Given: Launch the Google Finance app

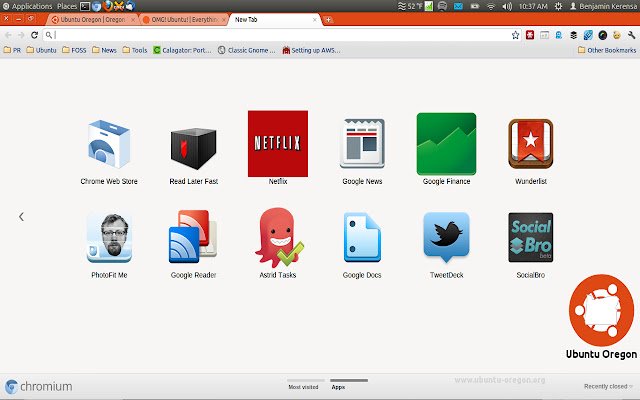Looking at the screenshot, I should click(447, 144).
